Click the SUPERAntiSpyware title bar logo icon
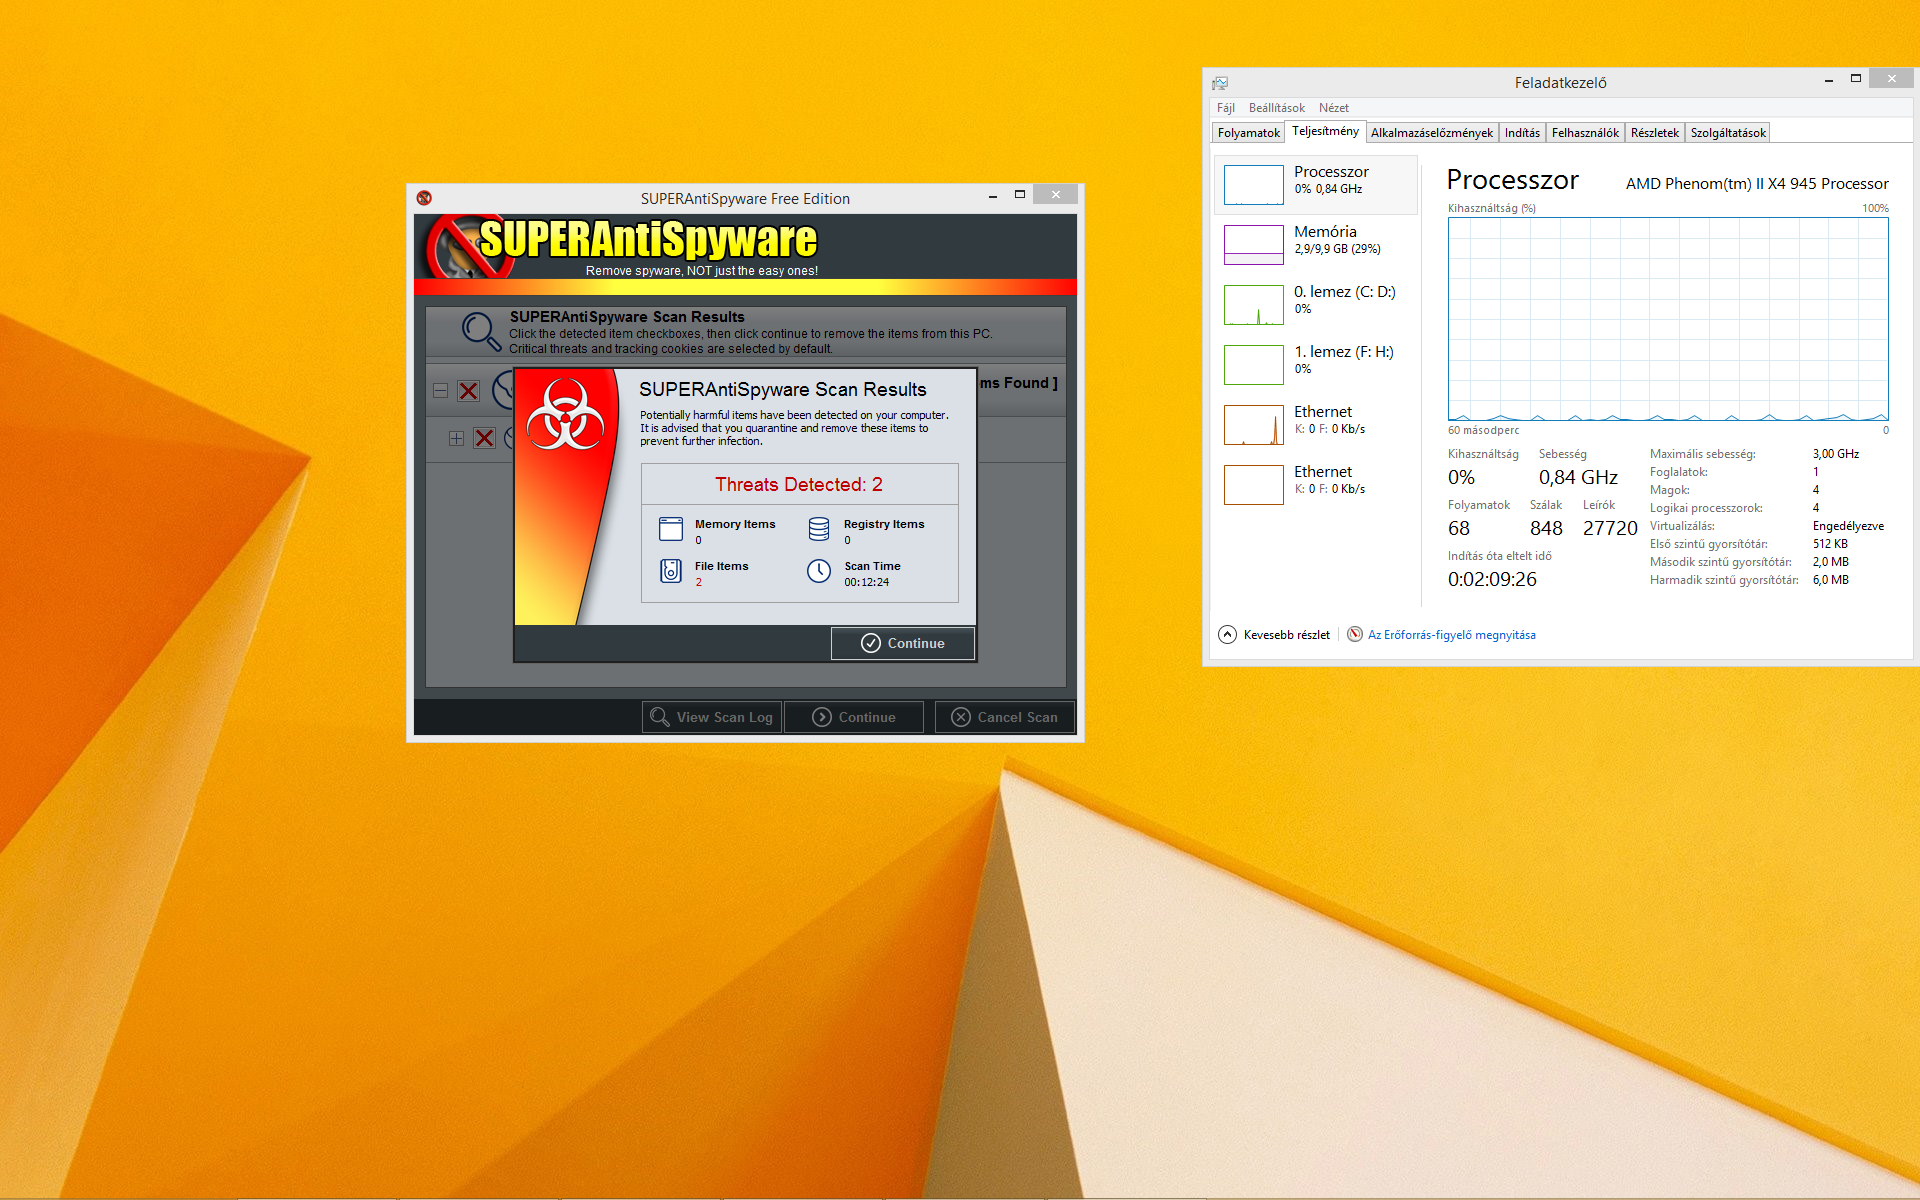Screen dimensions: 1920x1200 click(x=424, y=198)
